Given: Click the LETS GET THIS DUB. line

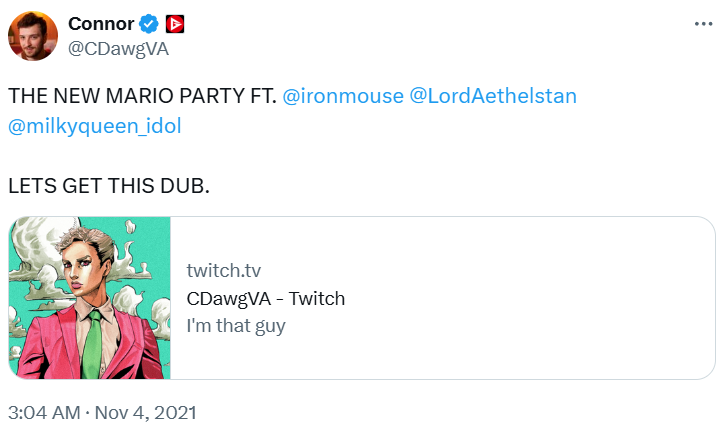Looking at the screenshot, I should [x=109, y=186].
